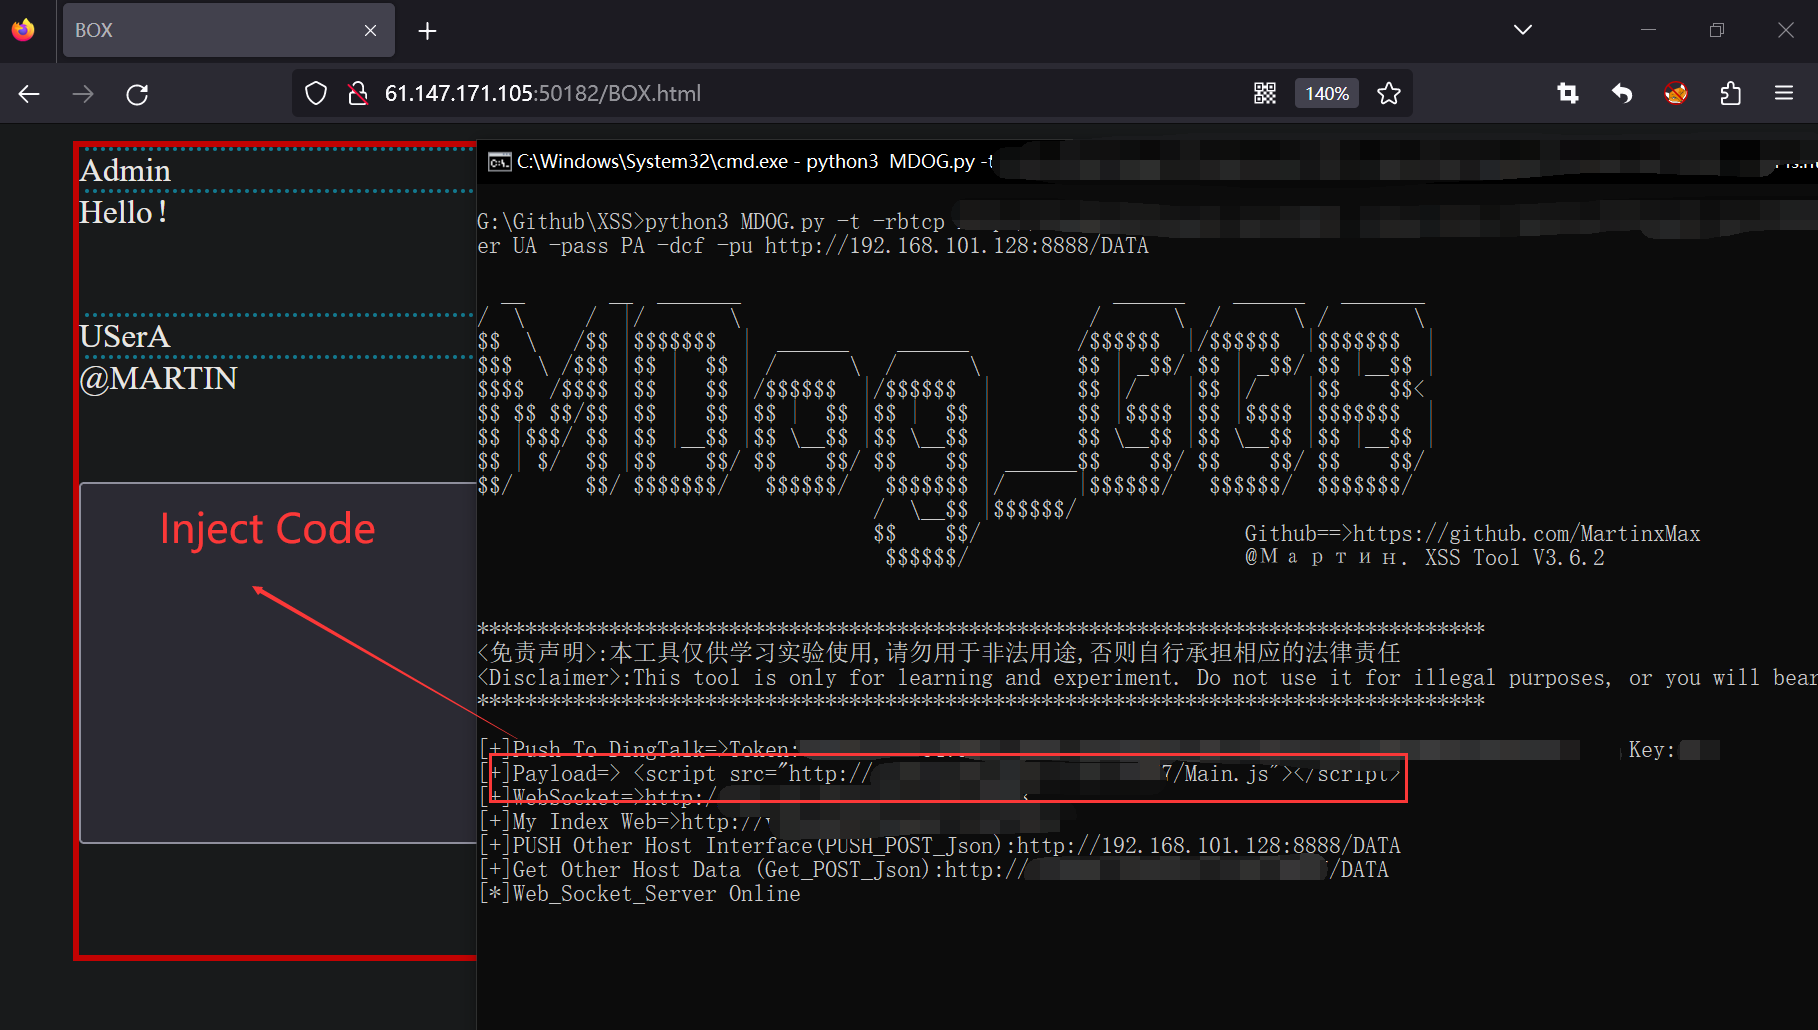This screenshot has height=1030, width=1818.
Task: Open the Firefox application menu
Action: [x=1784, y=93]
